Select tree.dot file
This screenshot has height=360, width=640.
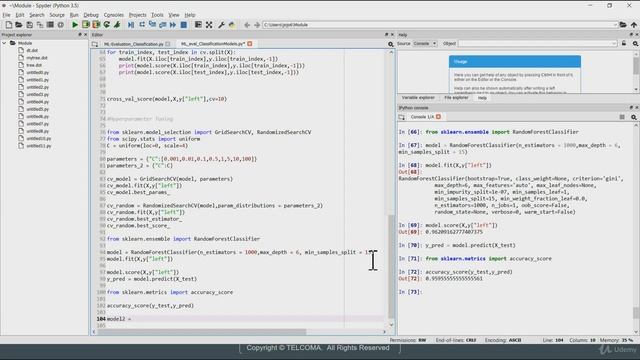34,65
